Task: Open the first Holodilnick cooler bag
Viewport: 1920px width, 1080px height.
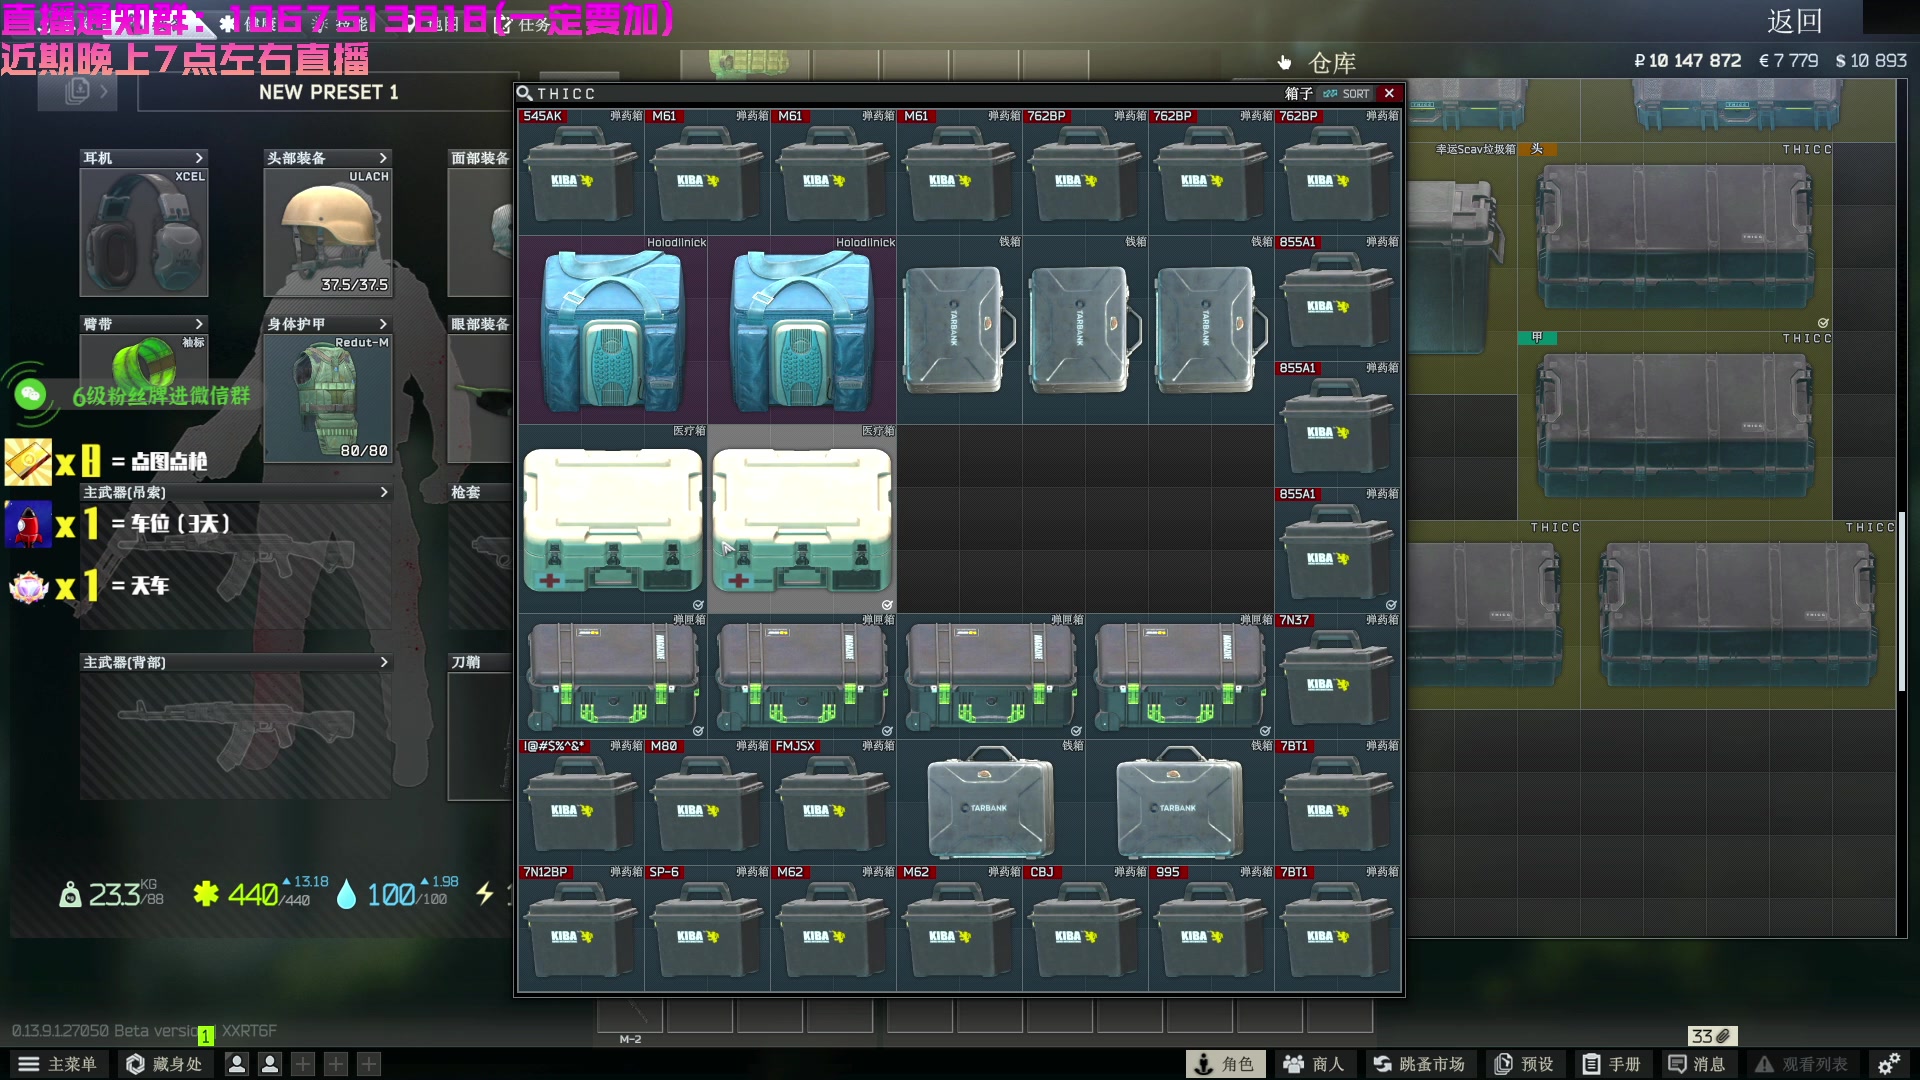Action: pyautogui.click(x=613, y=330)
